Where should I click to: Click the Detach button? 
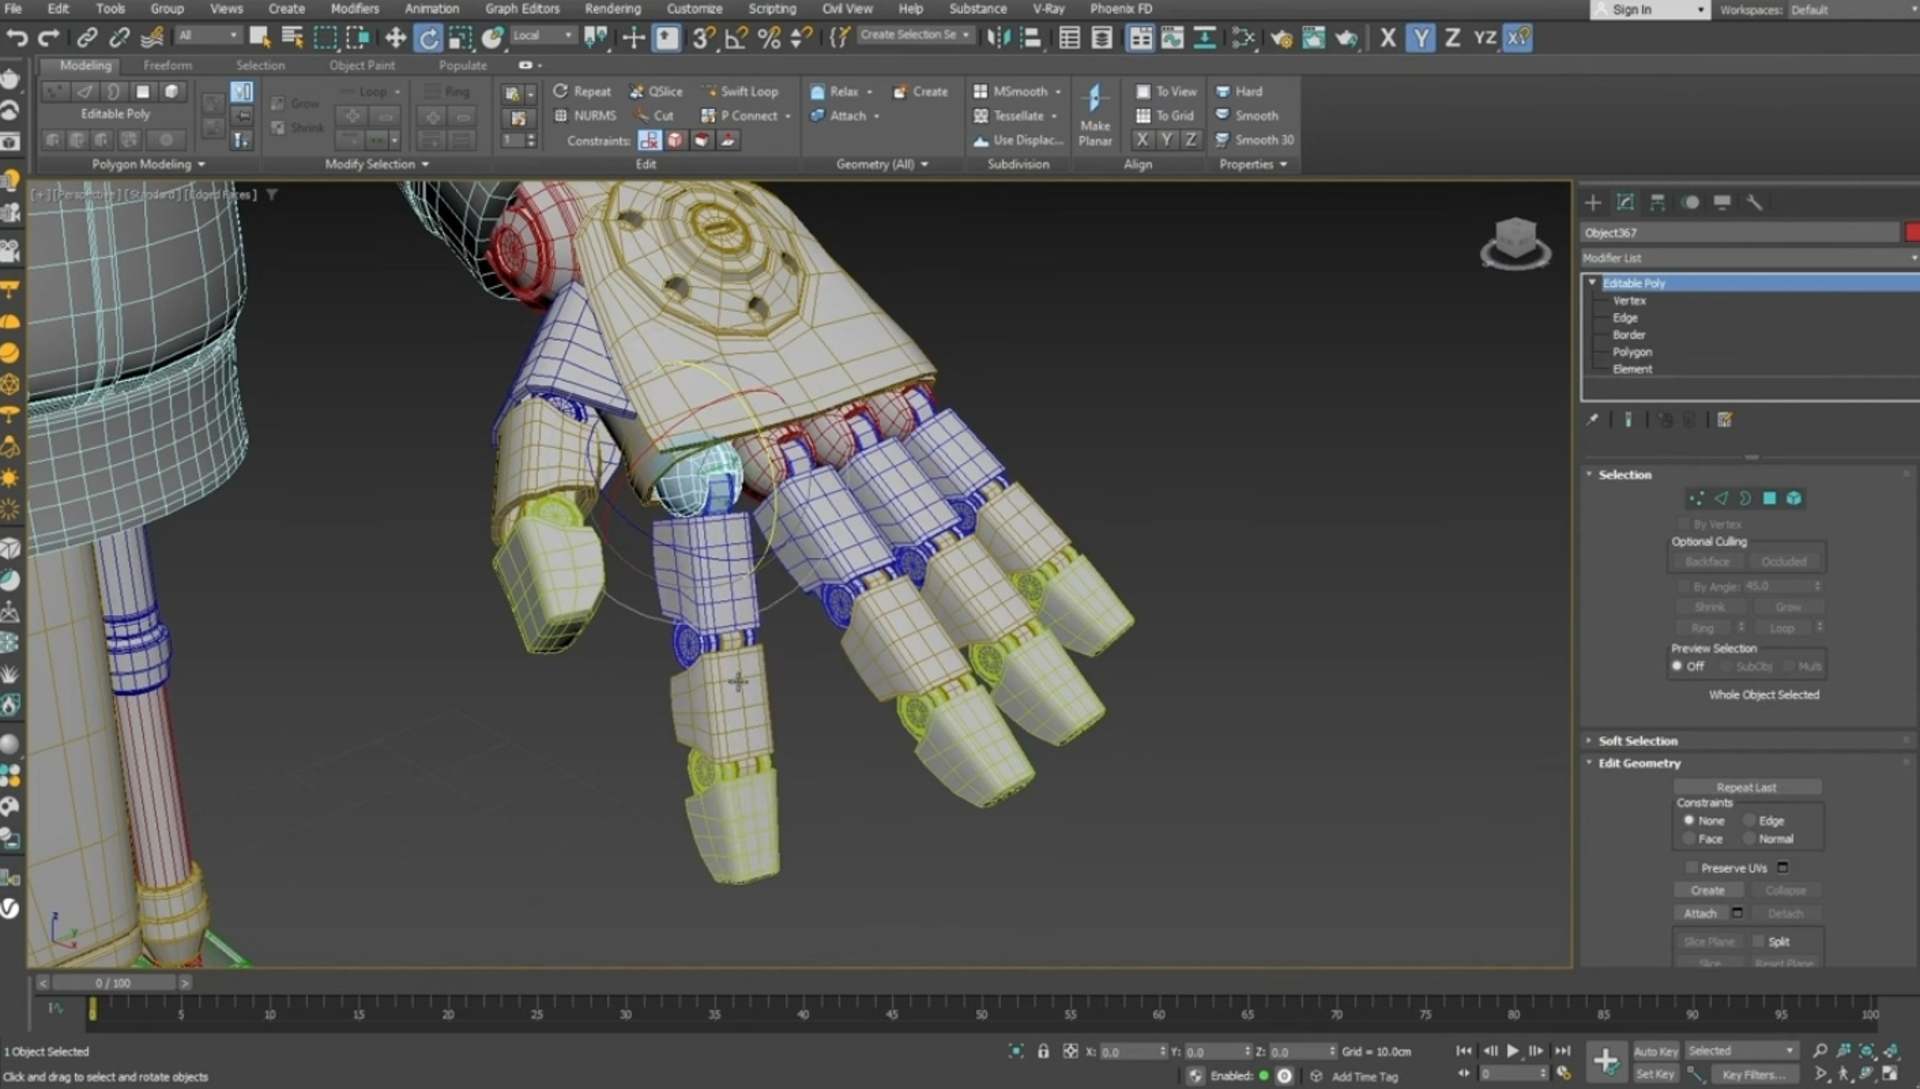click(1786, 913)
